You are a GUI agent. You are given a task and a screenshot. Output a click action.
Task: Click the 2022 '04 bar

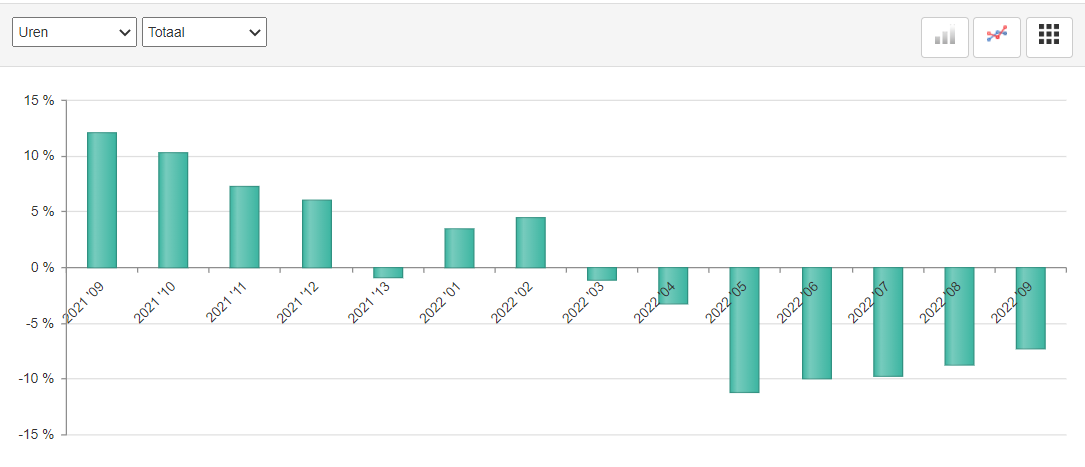click(x=673, y=286)
